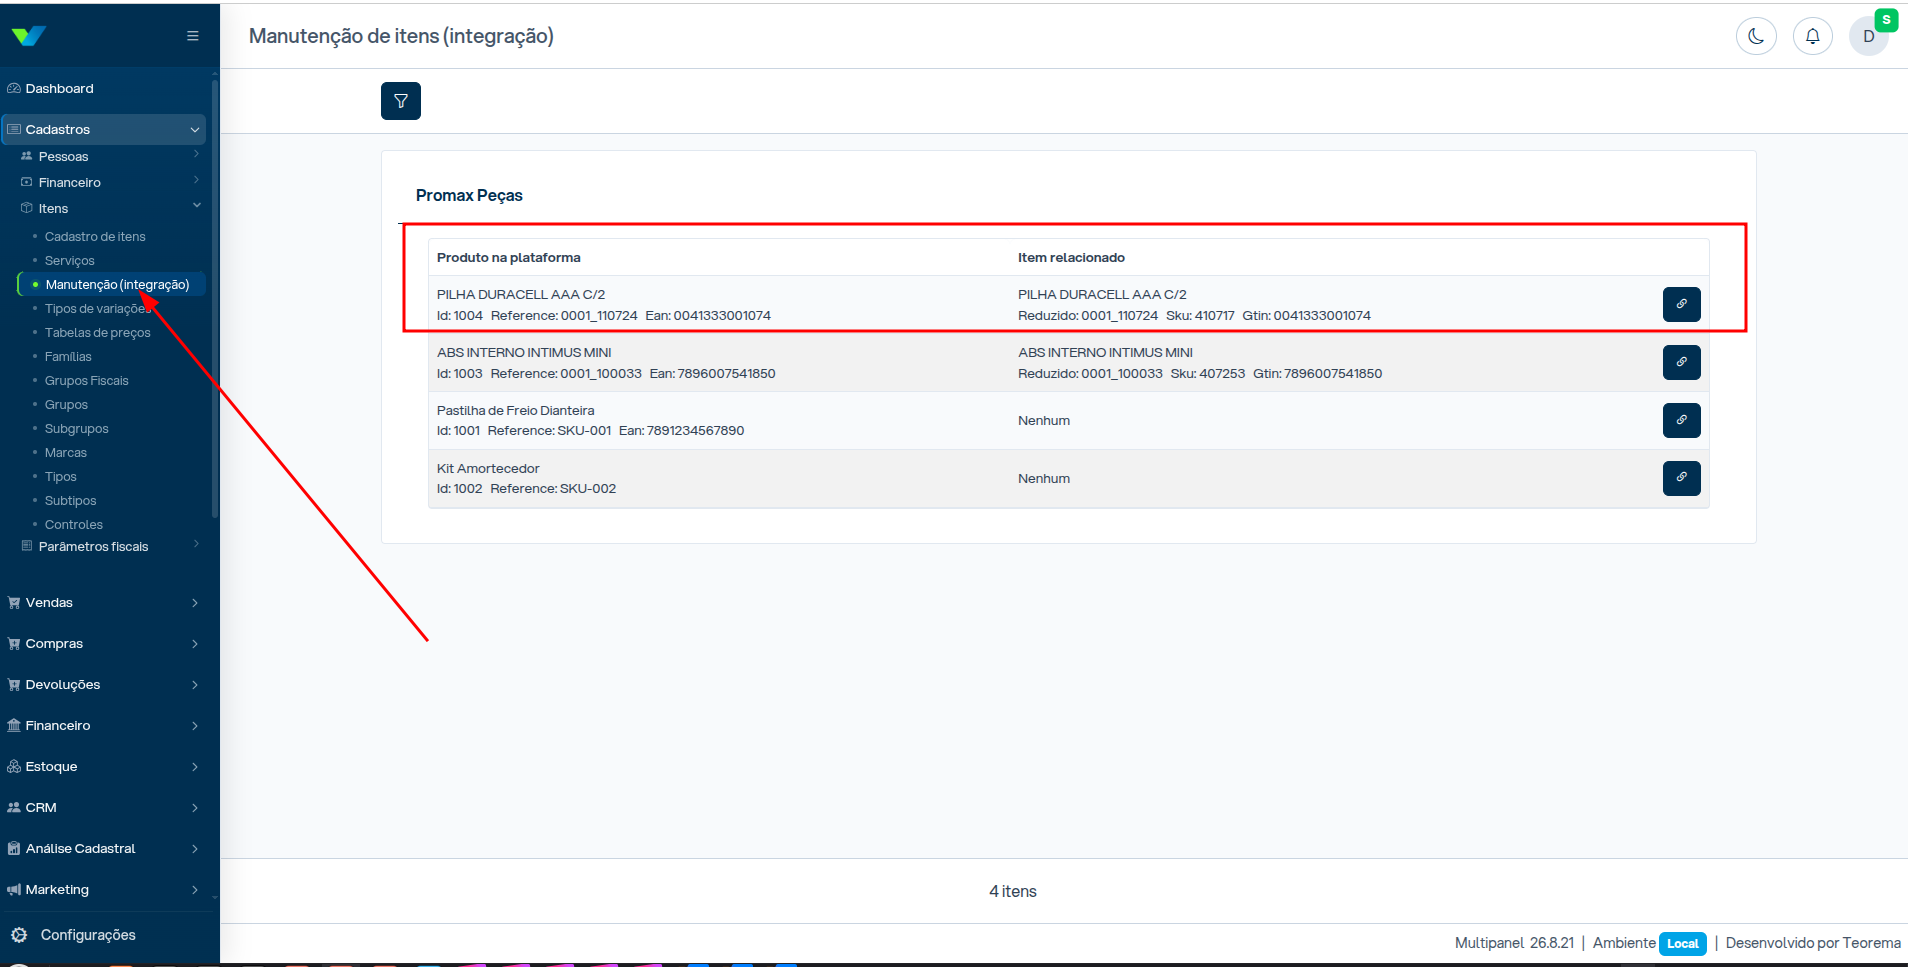Click the Item relacionado column header
This screenshot has height=967, width=1908.
[1071, 258]
